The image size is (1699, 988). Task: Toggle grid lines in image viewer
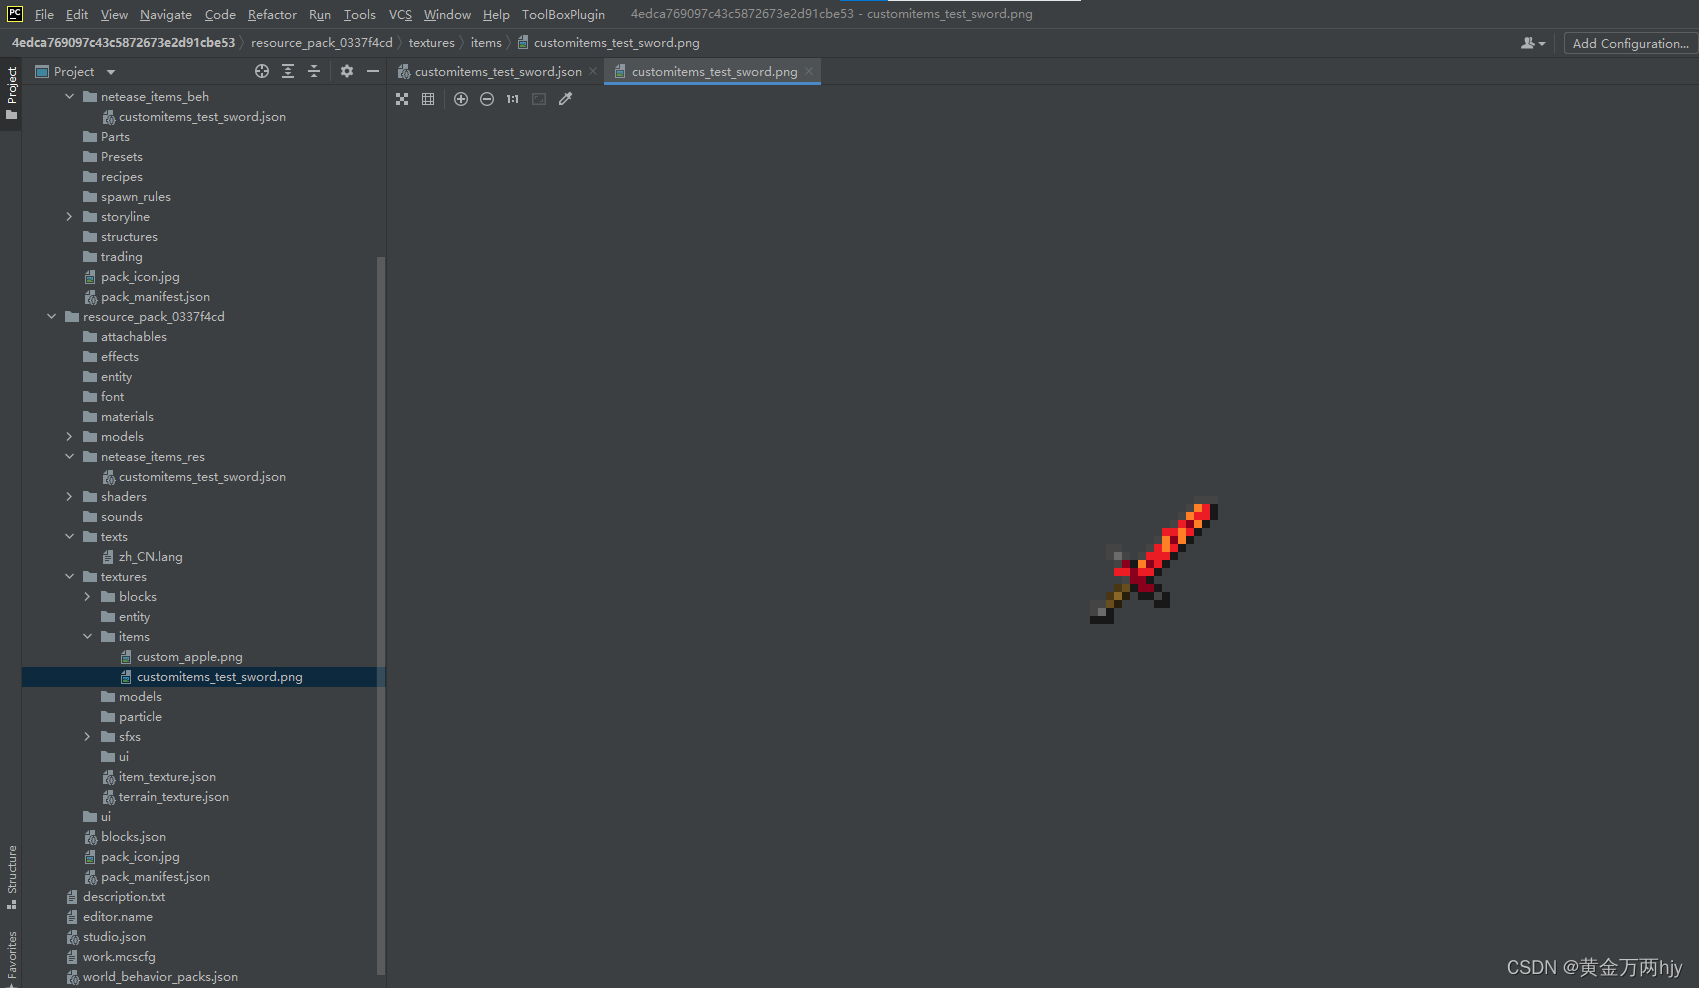[428, 99]
